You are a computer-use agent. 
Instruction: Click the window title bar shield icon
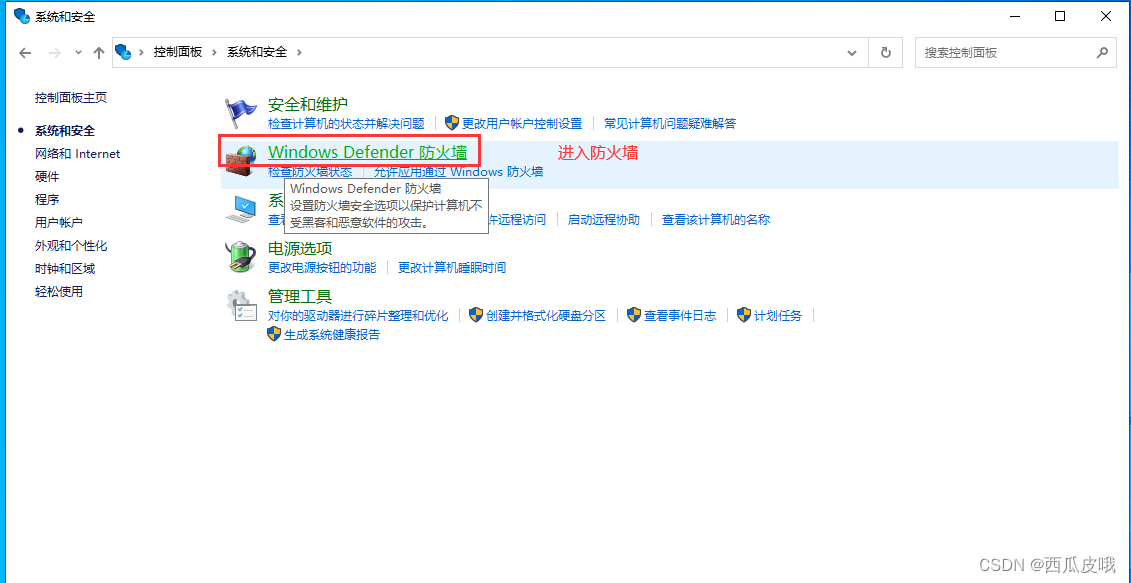coord(22,16)
